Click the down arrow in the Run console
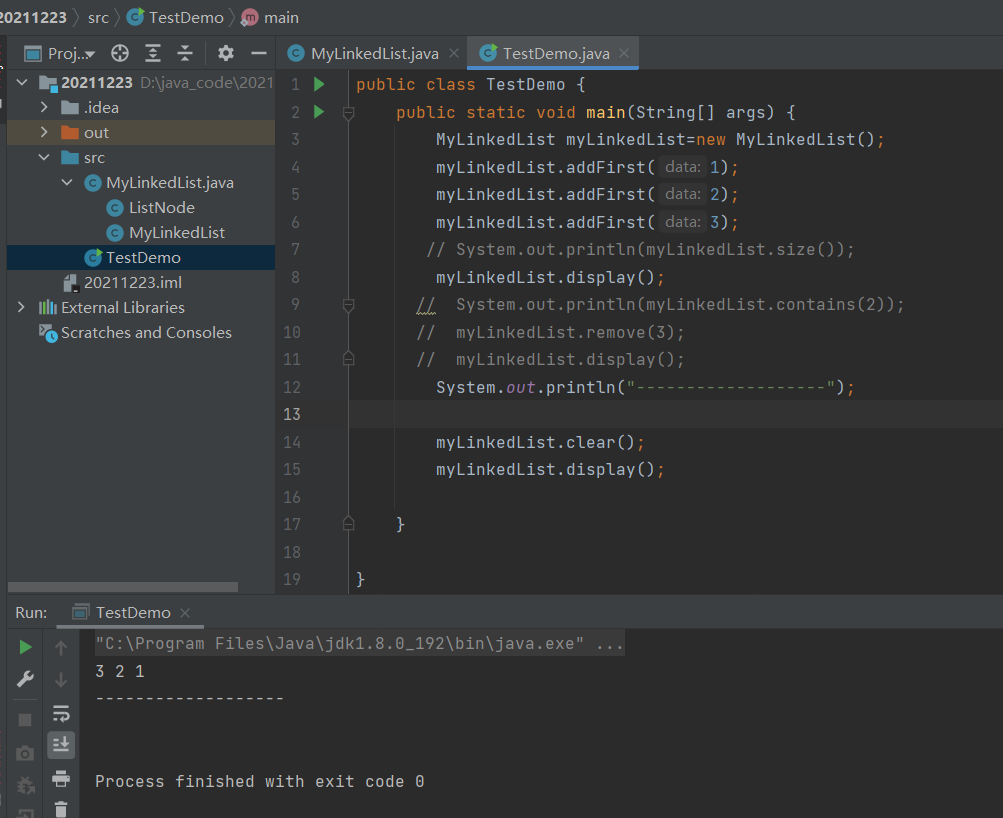 pos(61,679)
